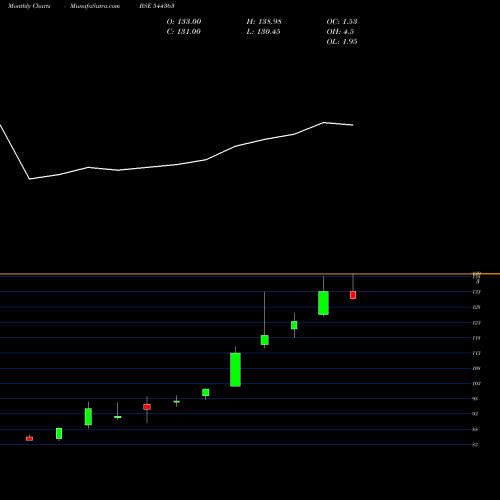Click the red candle near the 93 level
Viewport: 500px width, 500px height.
coord(147,407)
